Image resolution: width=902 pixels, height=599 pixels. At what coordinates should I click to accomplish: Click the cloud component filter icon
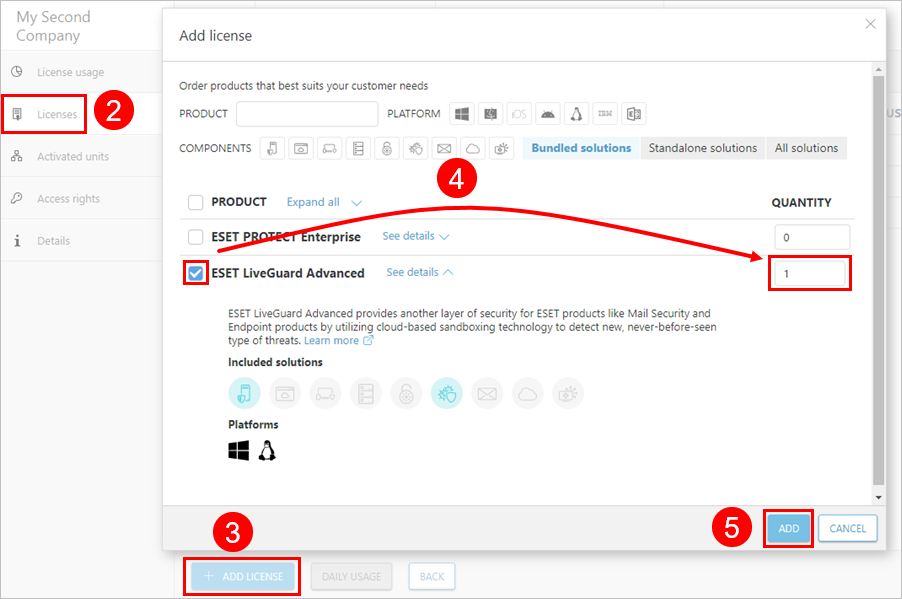click(x=472, y=148)
